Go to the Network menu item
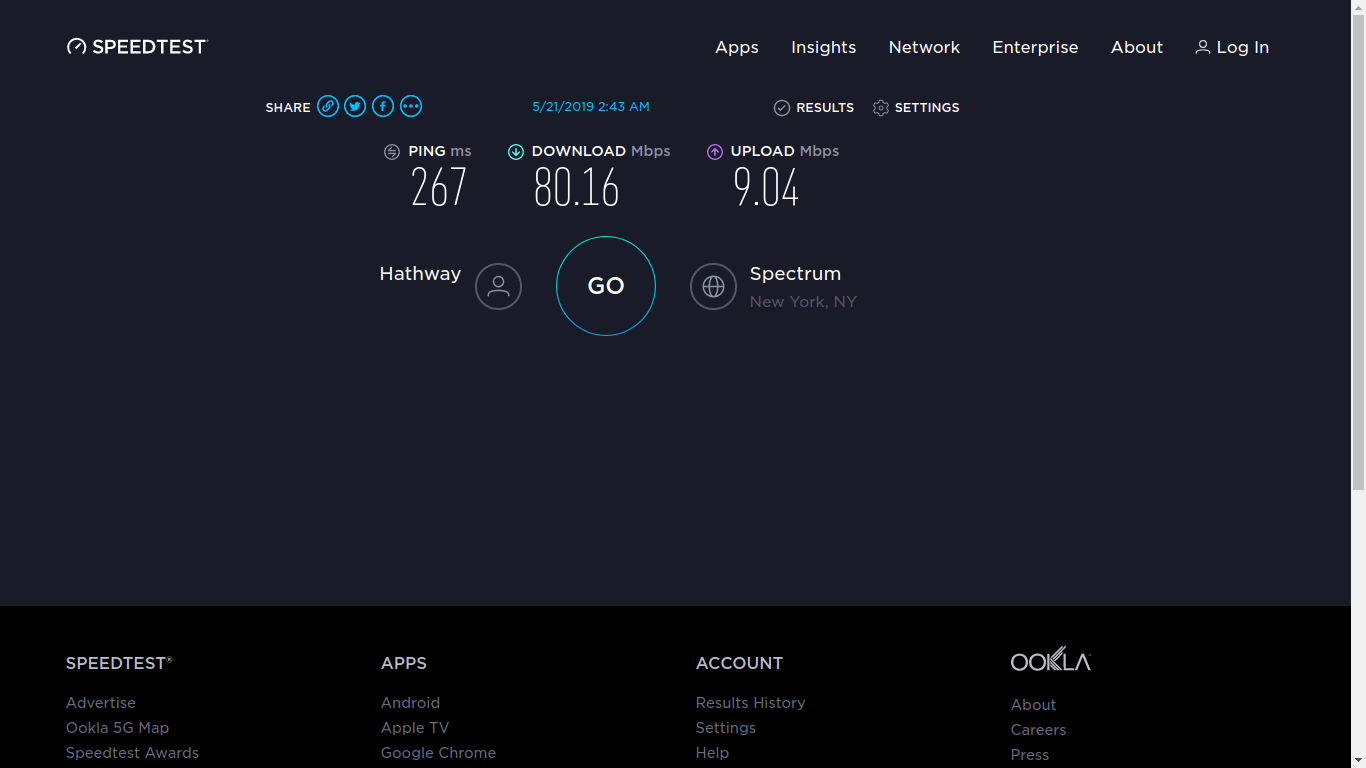This screenshot has height=768, width=1366. [924, 47]
